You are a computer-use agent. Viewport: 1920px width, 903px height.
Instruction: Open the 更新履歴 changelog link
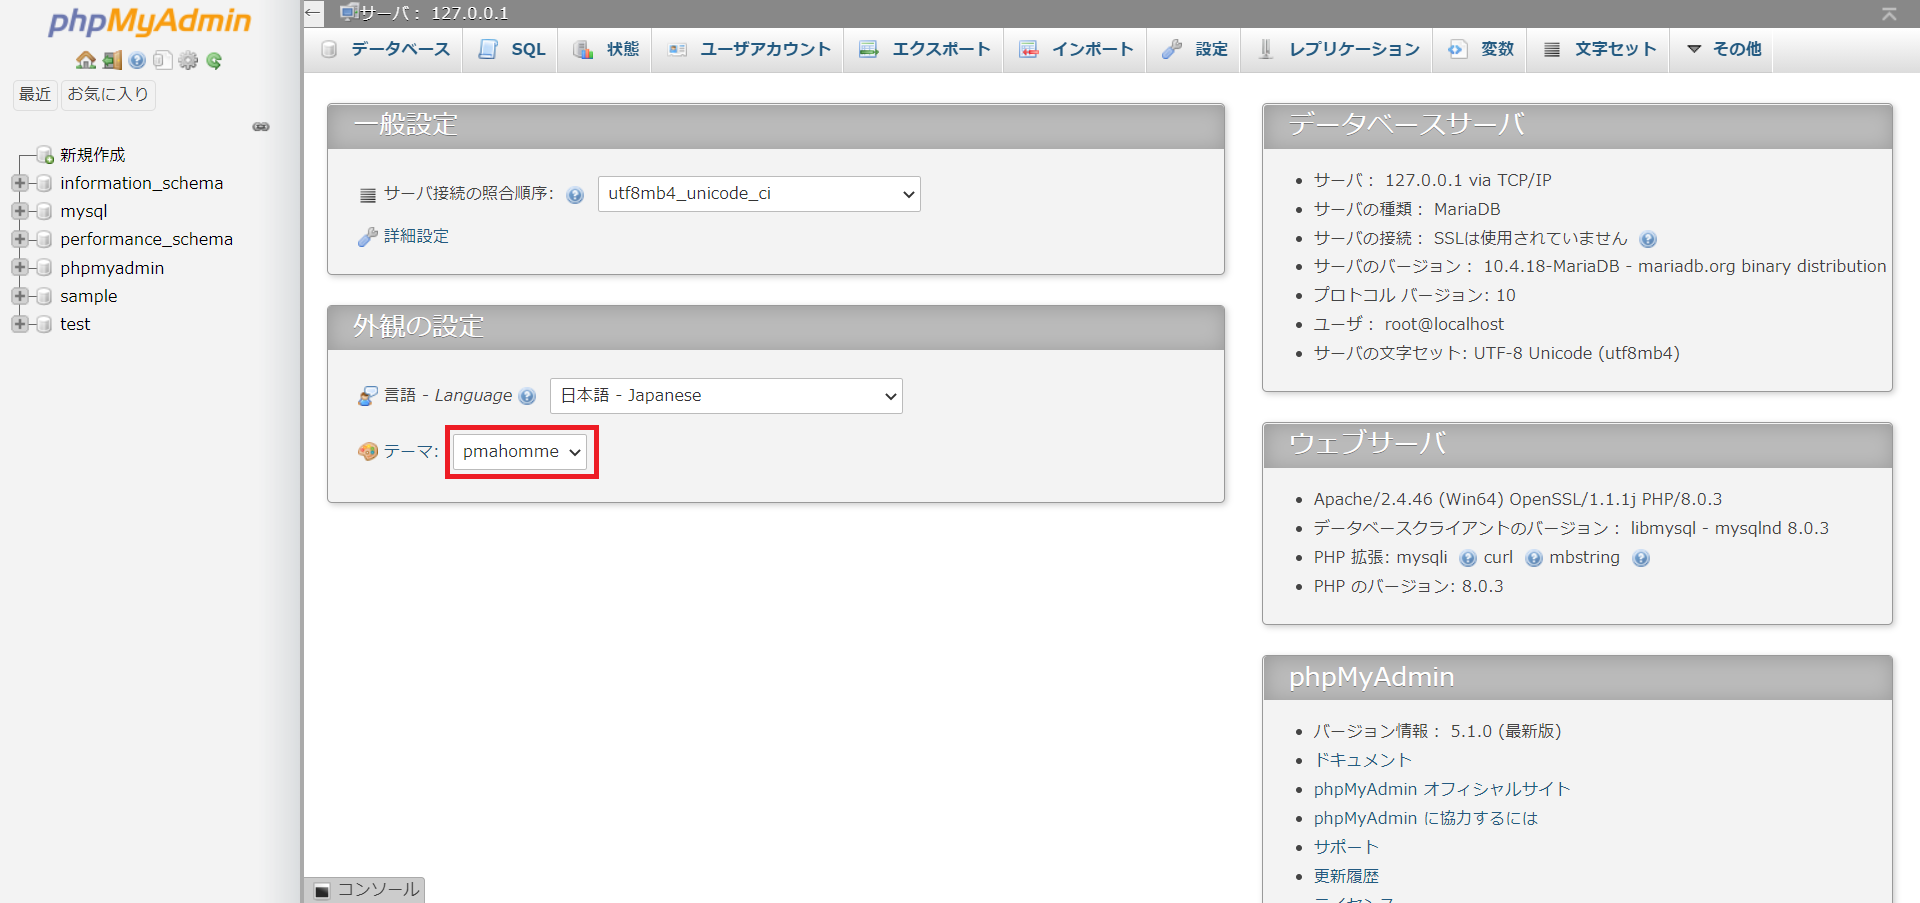[x=1346, y=876]
